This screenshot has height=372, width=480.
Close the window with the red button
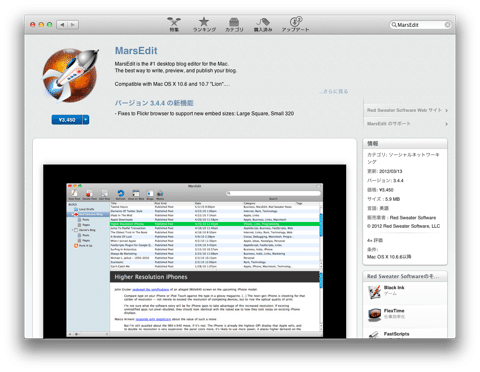click(33, 24)
